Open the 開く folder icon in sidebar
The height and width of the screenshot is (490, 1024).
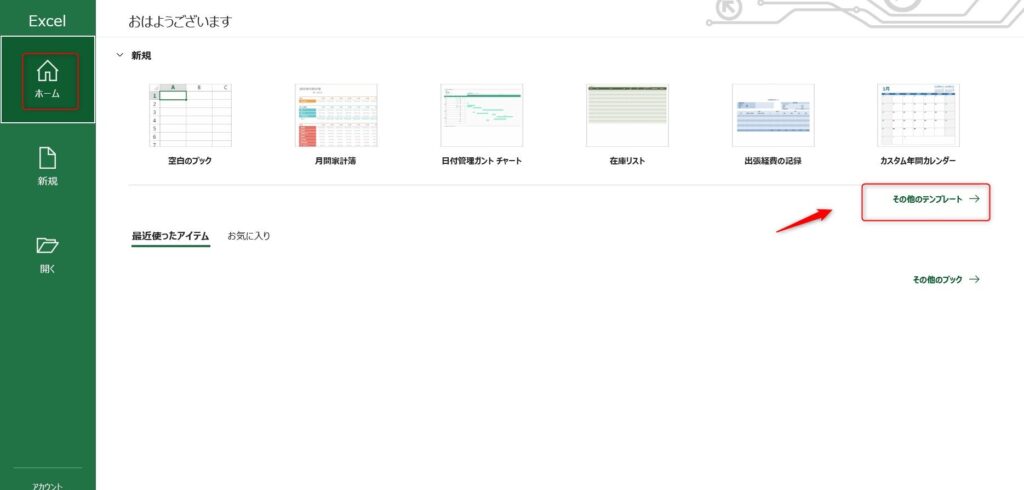click(48, 246)
